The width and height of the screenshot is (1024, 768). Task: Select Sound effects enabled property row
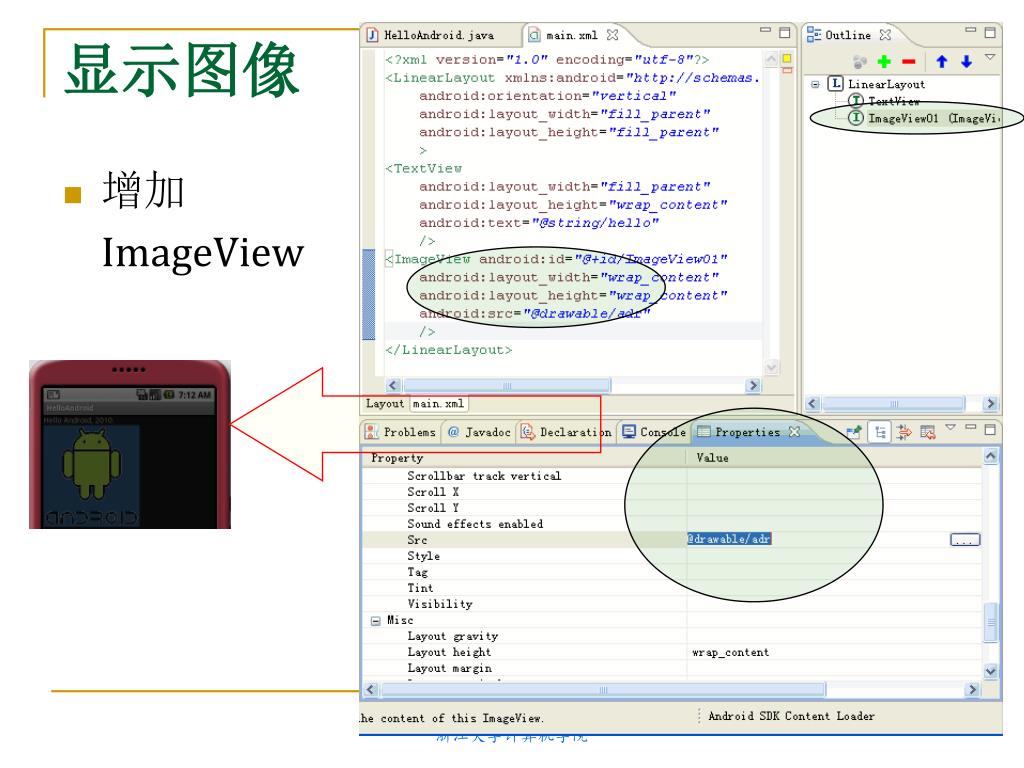point(673,524)
